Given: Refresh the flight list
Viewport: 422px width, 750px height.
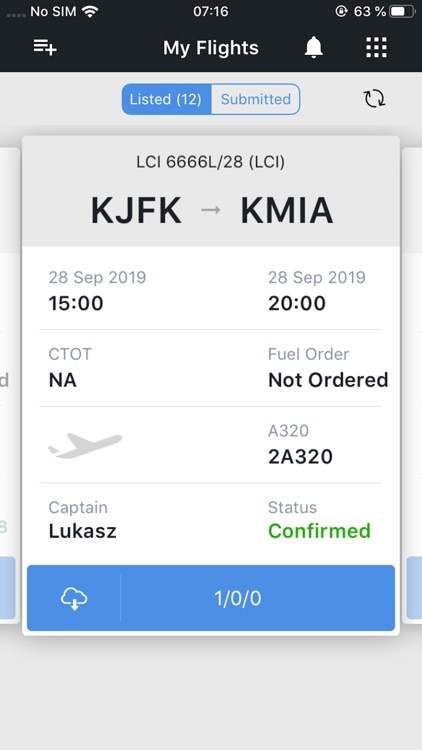Looking at the screenshot, I should tap(375, 99).
